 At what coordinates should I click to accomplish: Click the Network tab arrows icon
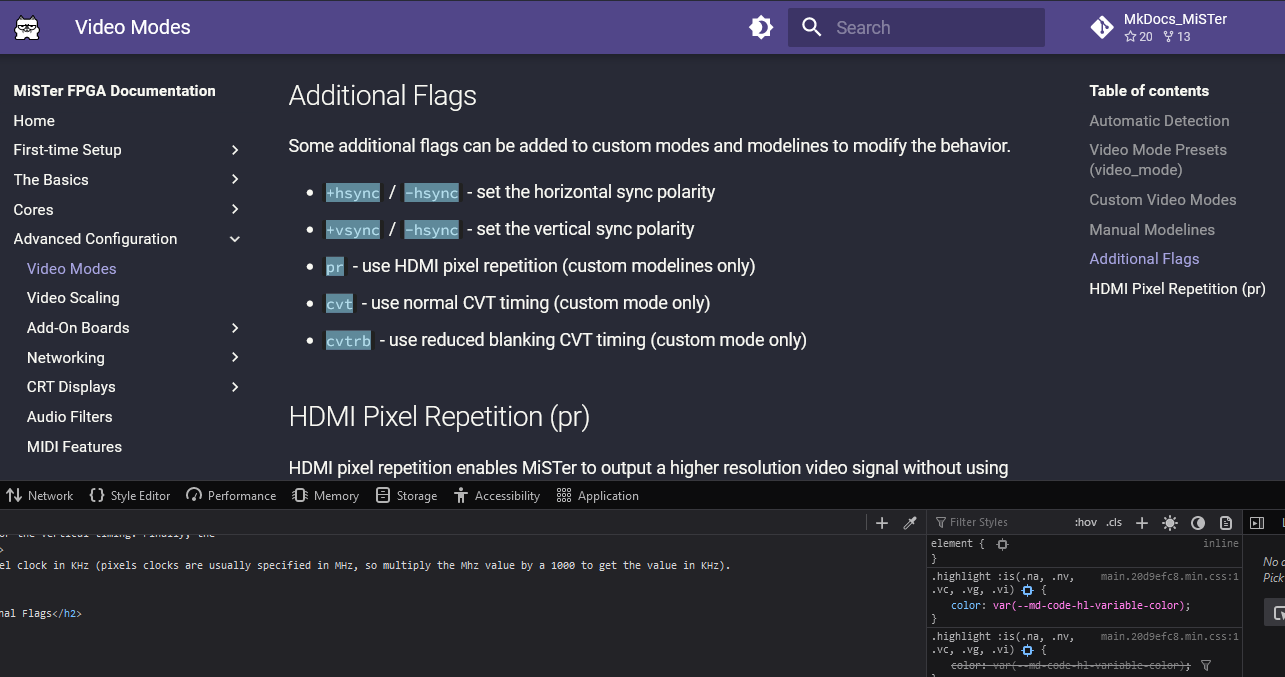tap(14, 495)
